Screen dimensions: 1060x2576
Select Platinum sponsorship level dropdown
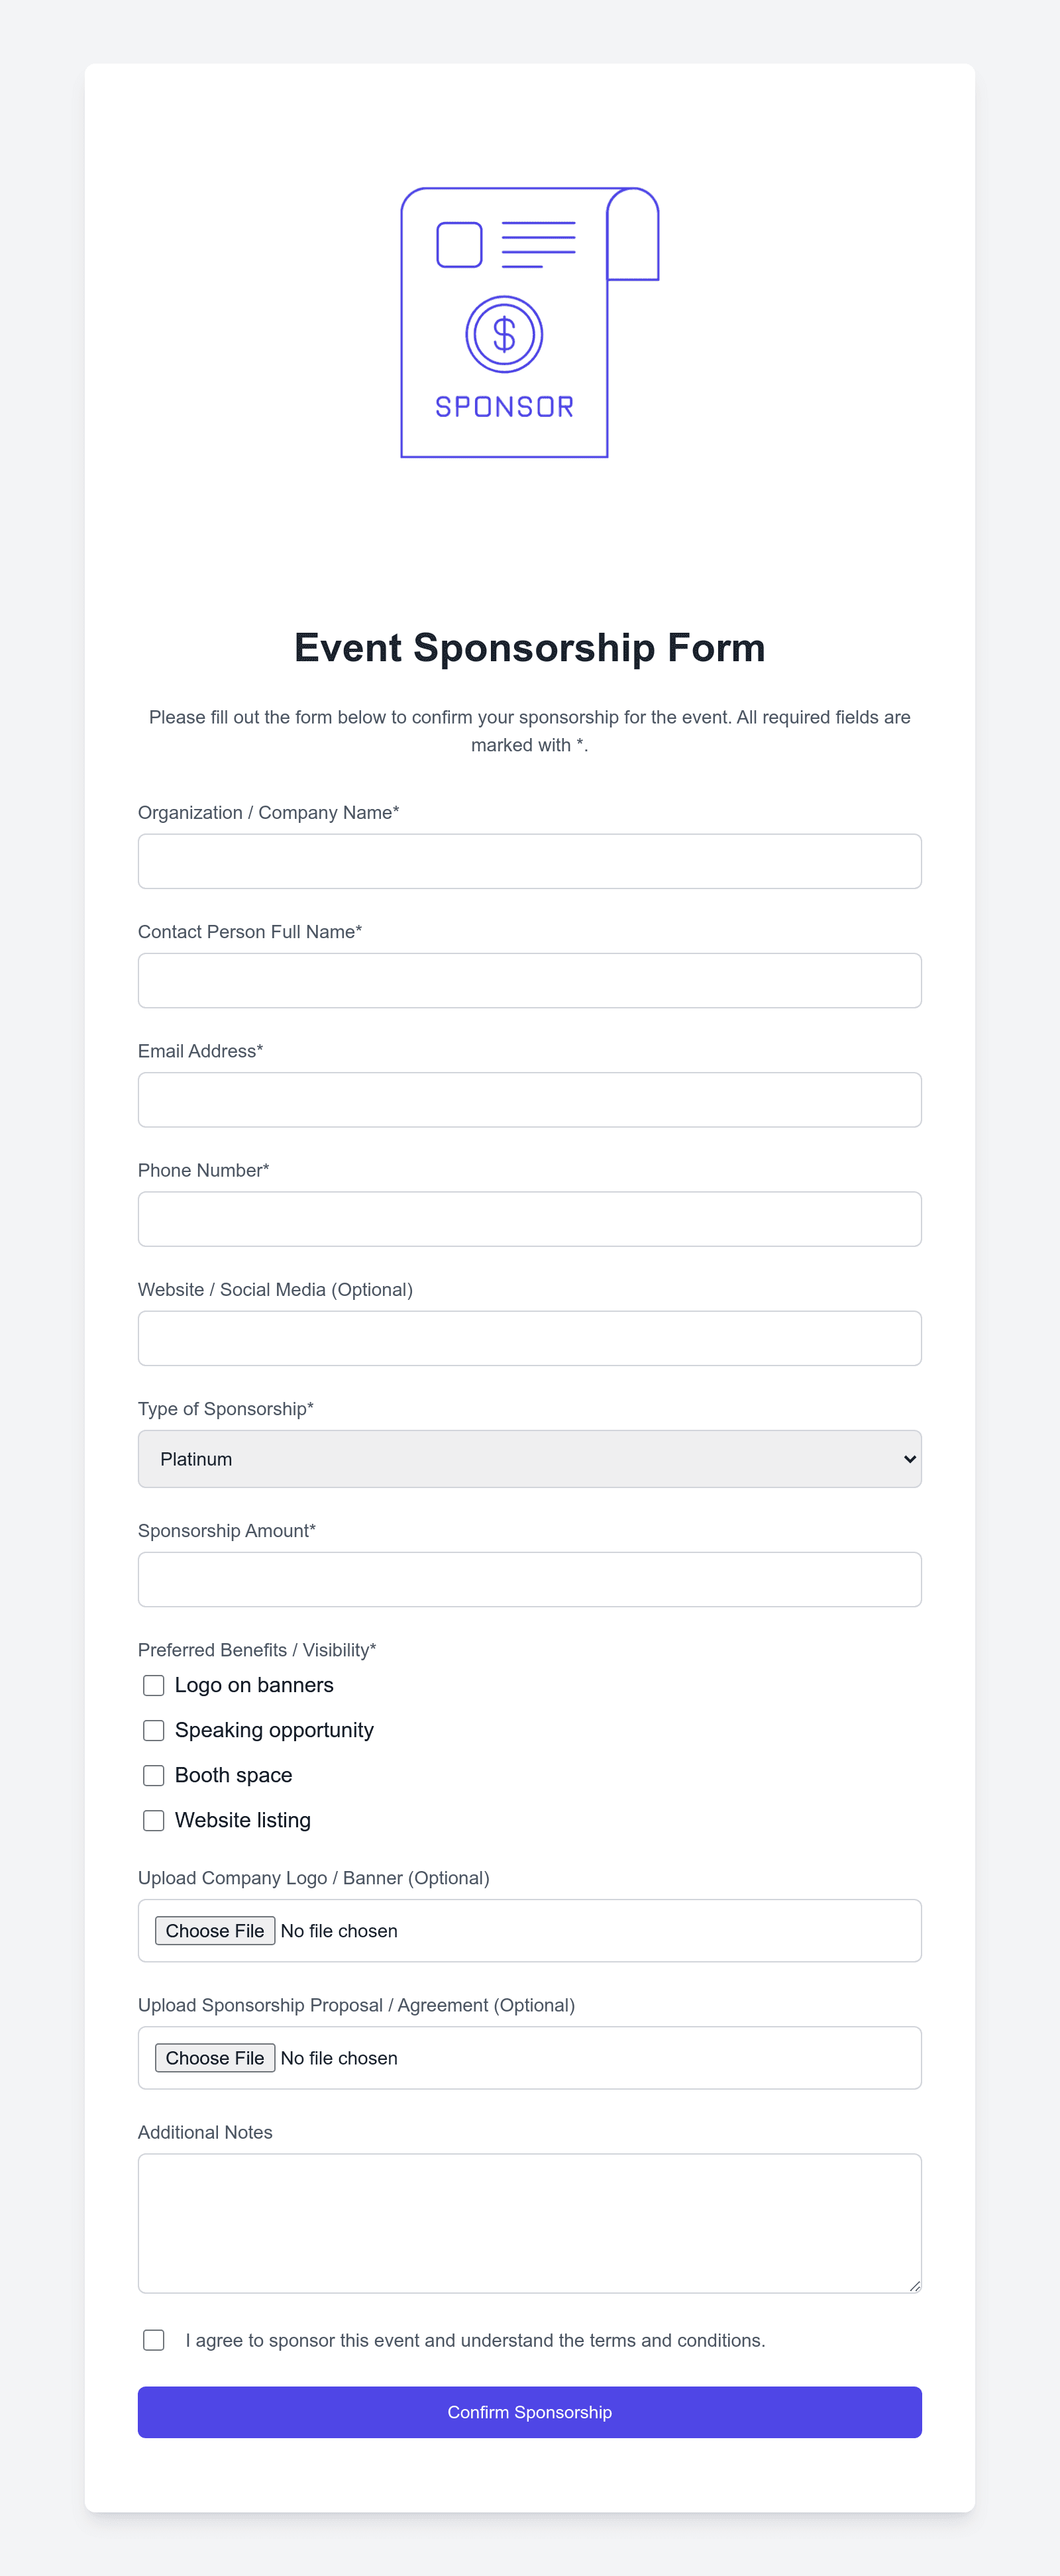click(x=529, y=1459)
